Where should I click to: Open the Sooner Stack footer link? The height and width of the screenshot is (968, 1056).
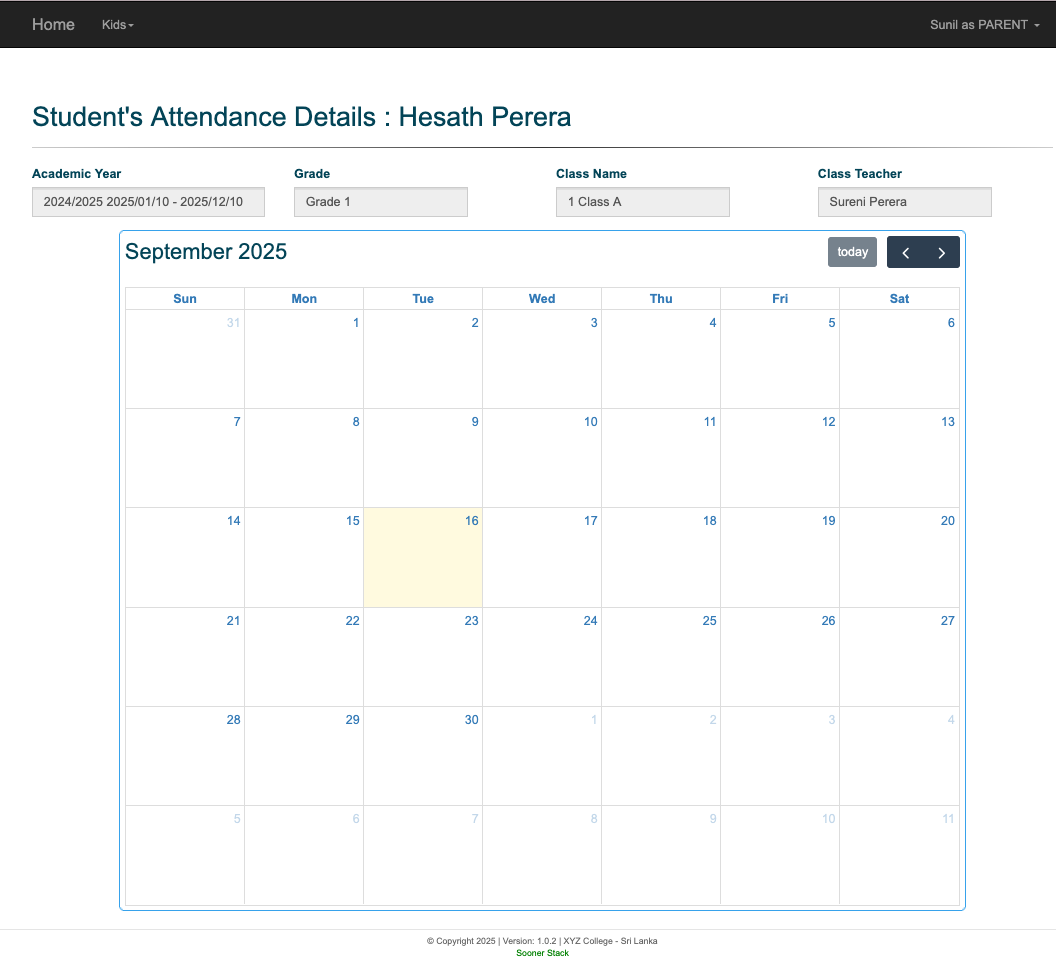pos(542,953)
